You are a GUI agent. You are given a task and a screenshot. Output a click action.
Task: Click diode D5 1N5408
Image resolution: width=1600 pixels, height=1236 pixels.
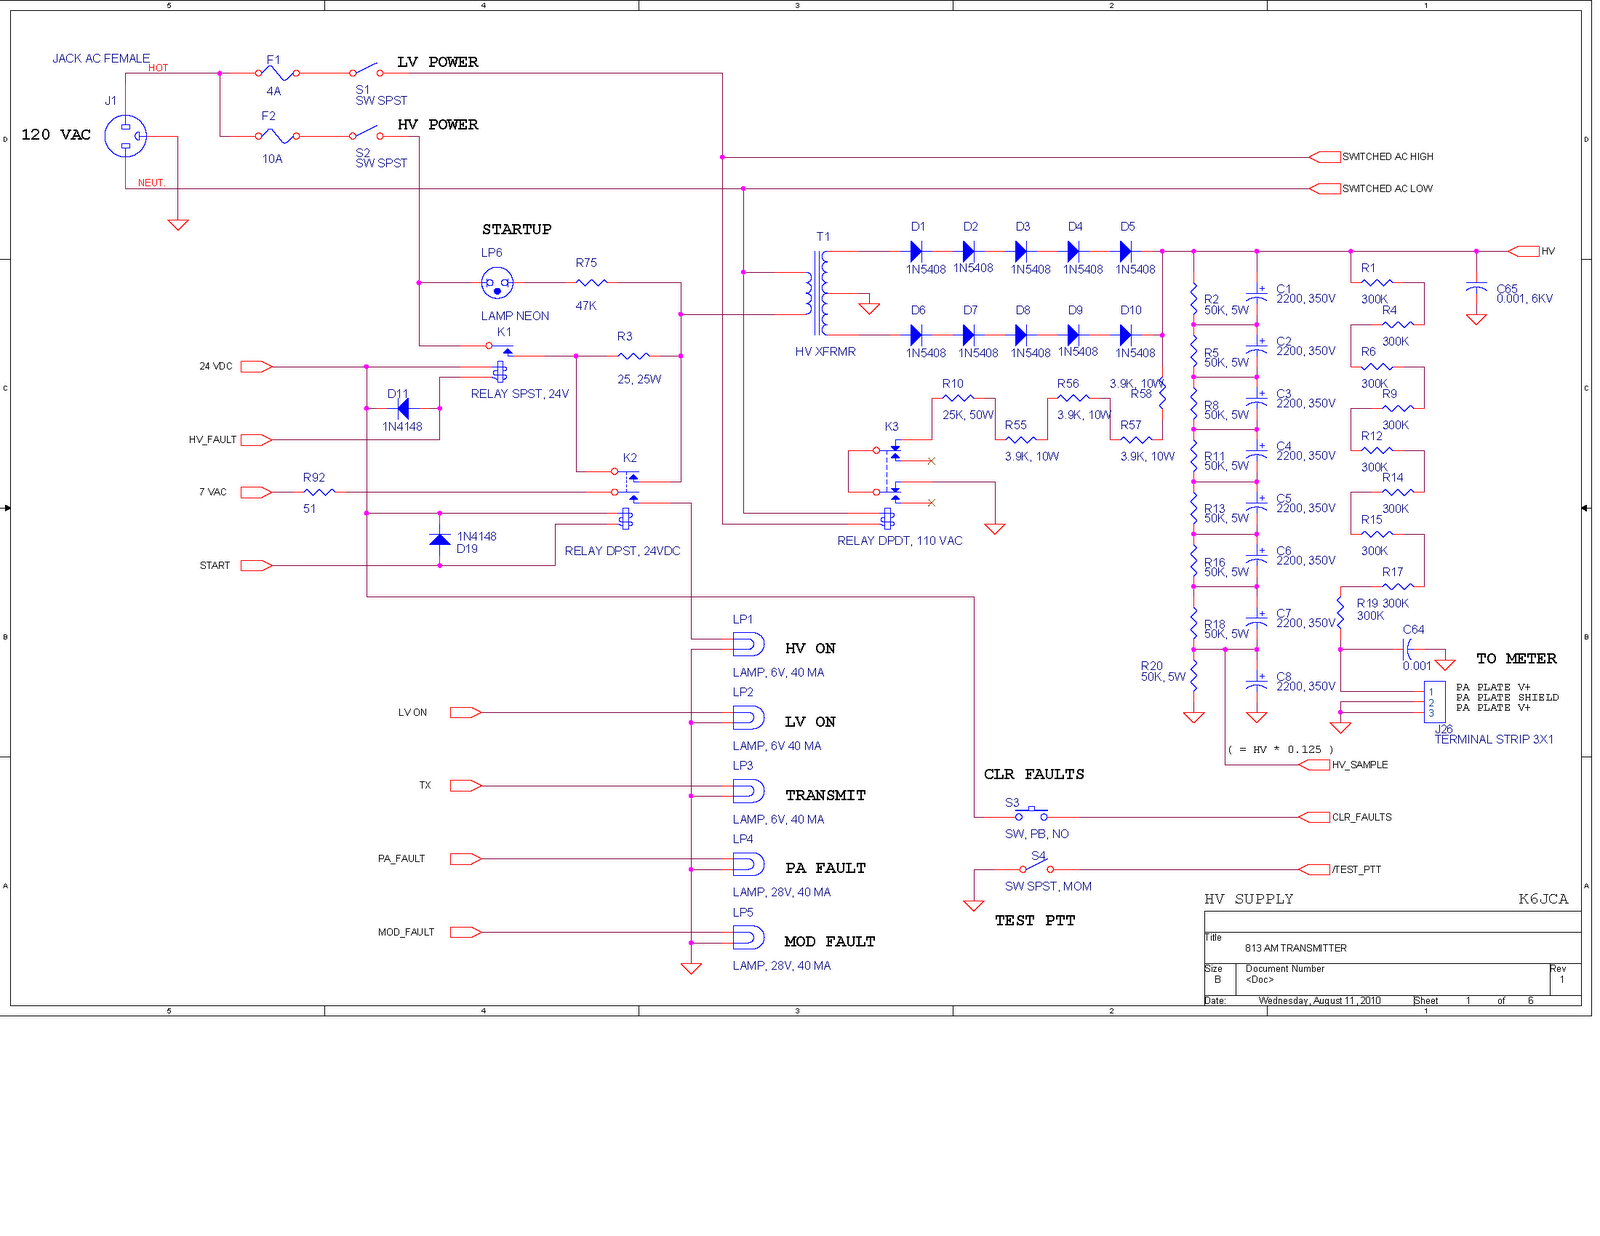pos(1126,251)
